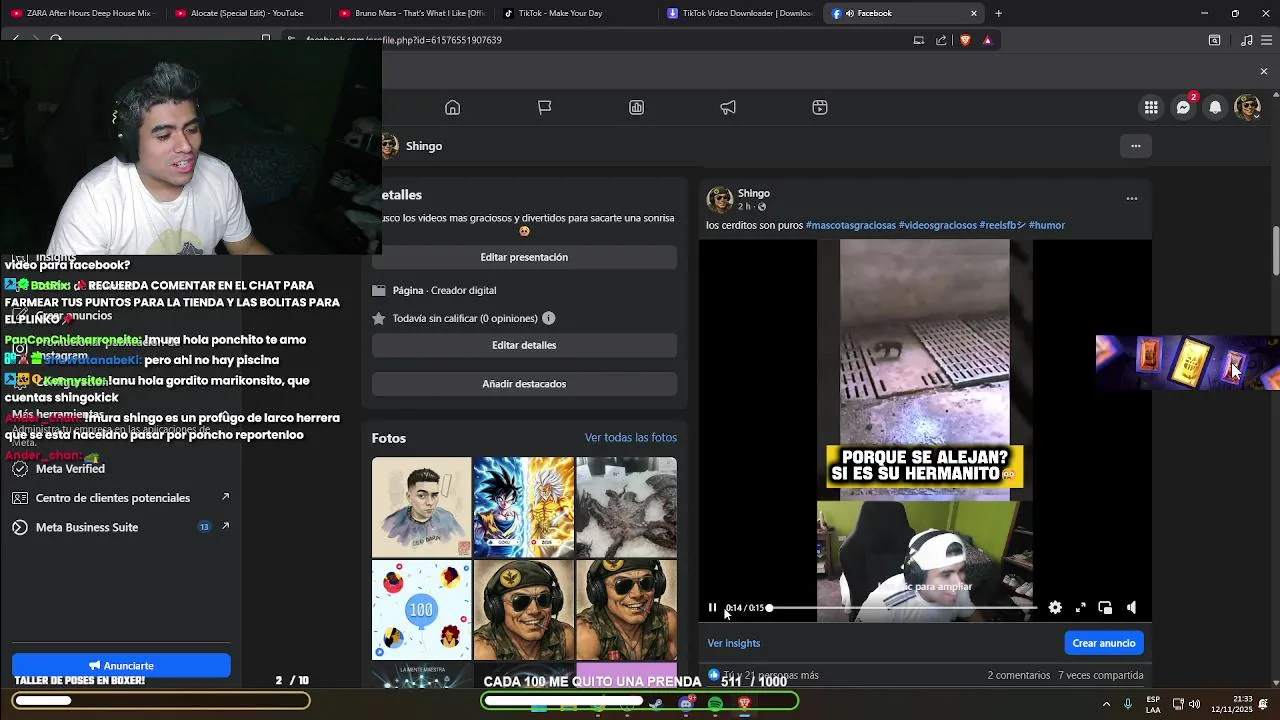
Task: Open Meta Business Suite entry
Action: [87, 527]
